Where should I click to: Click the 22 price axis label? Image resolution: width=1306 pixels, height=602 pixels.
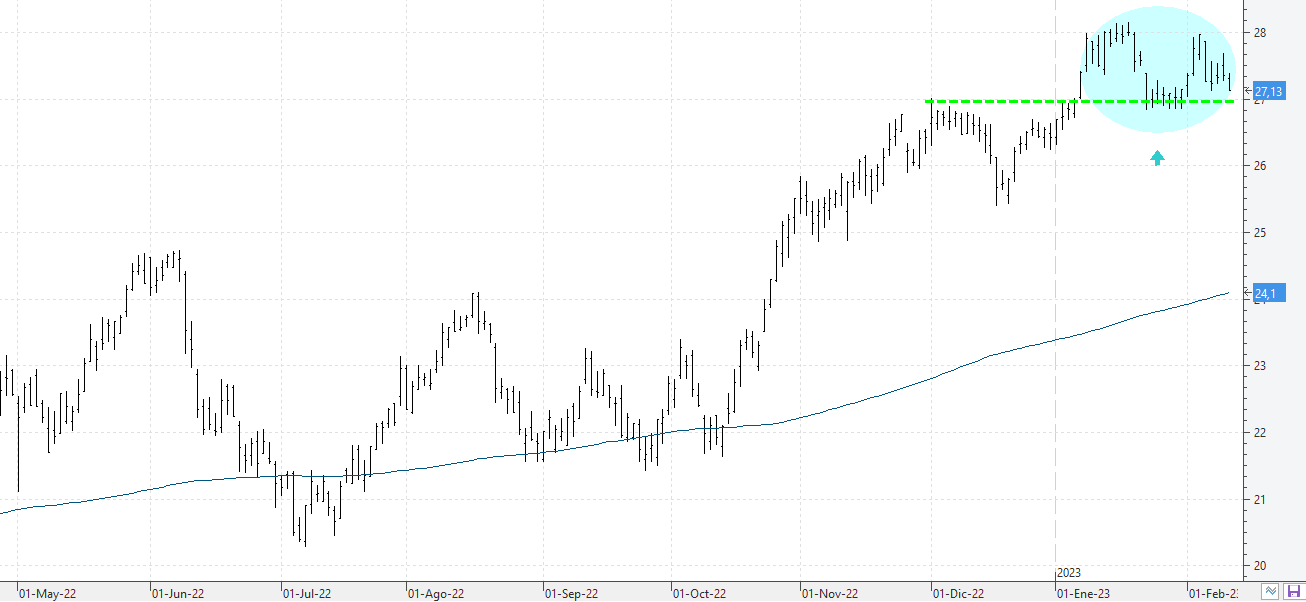click(1261, 433)
